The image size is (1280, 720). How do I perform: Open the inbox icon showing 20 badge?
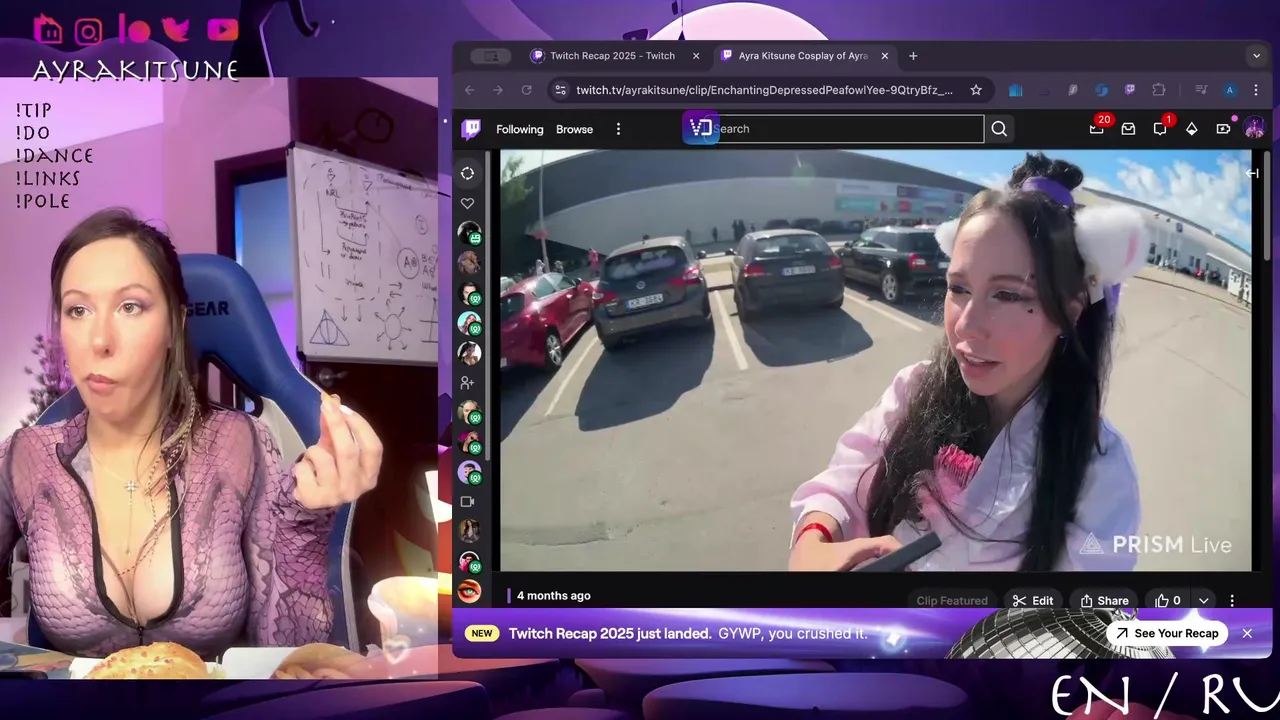click(1097, 128)
